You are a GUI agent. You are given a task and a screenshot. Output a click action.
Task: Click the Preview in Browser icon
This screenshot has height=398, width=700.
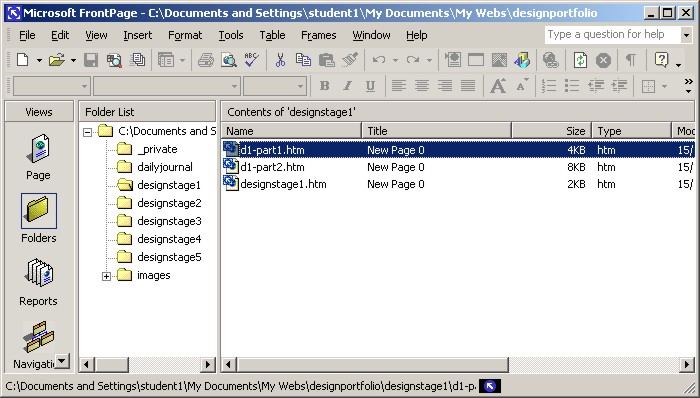coord(229,60)
